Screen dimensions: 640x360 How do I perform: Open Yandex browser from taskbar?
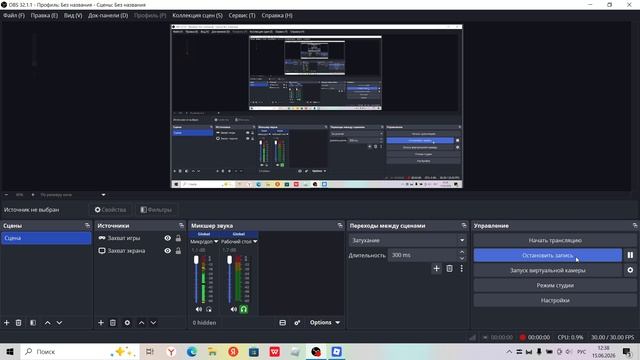point(171,351)
